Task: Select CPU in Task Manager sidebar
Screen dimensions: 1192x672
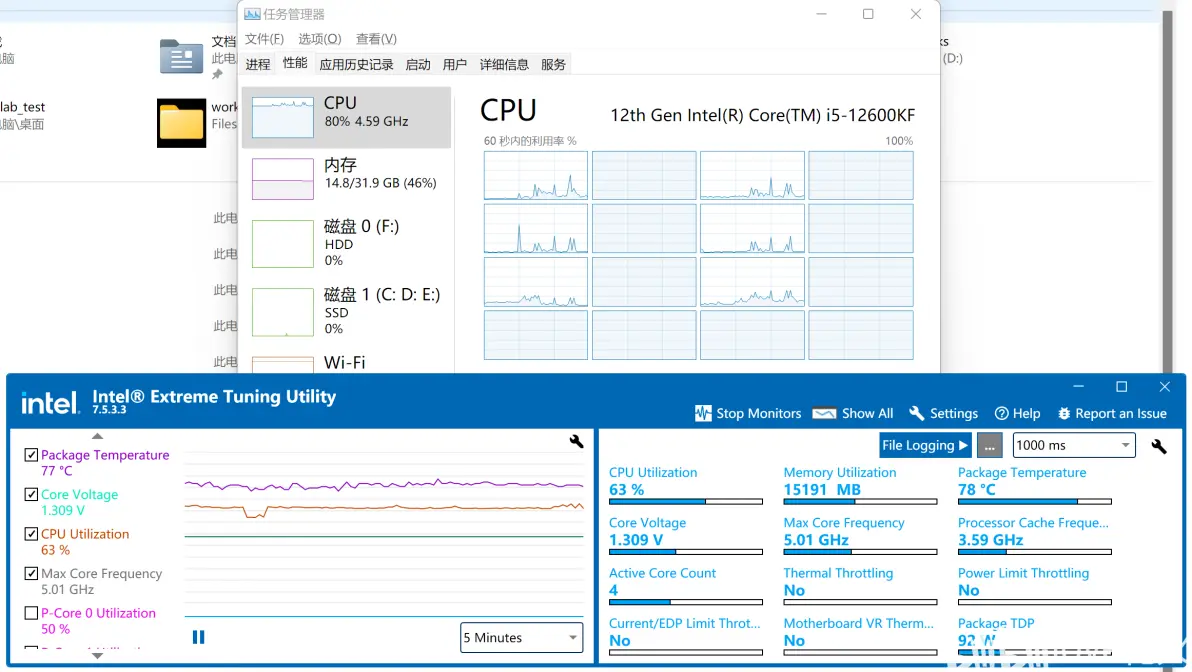Action: pos(347,117)
